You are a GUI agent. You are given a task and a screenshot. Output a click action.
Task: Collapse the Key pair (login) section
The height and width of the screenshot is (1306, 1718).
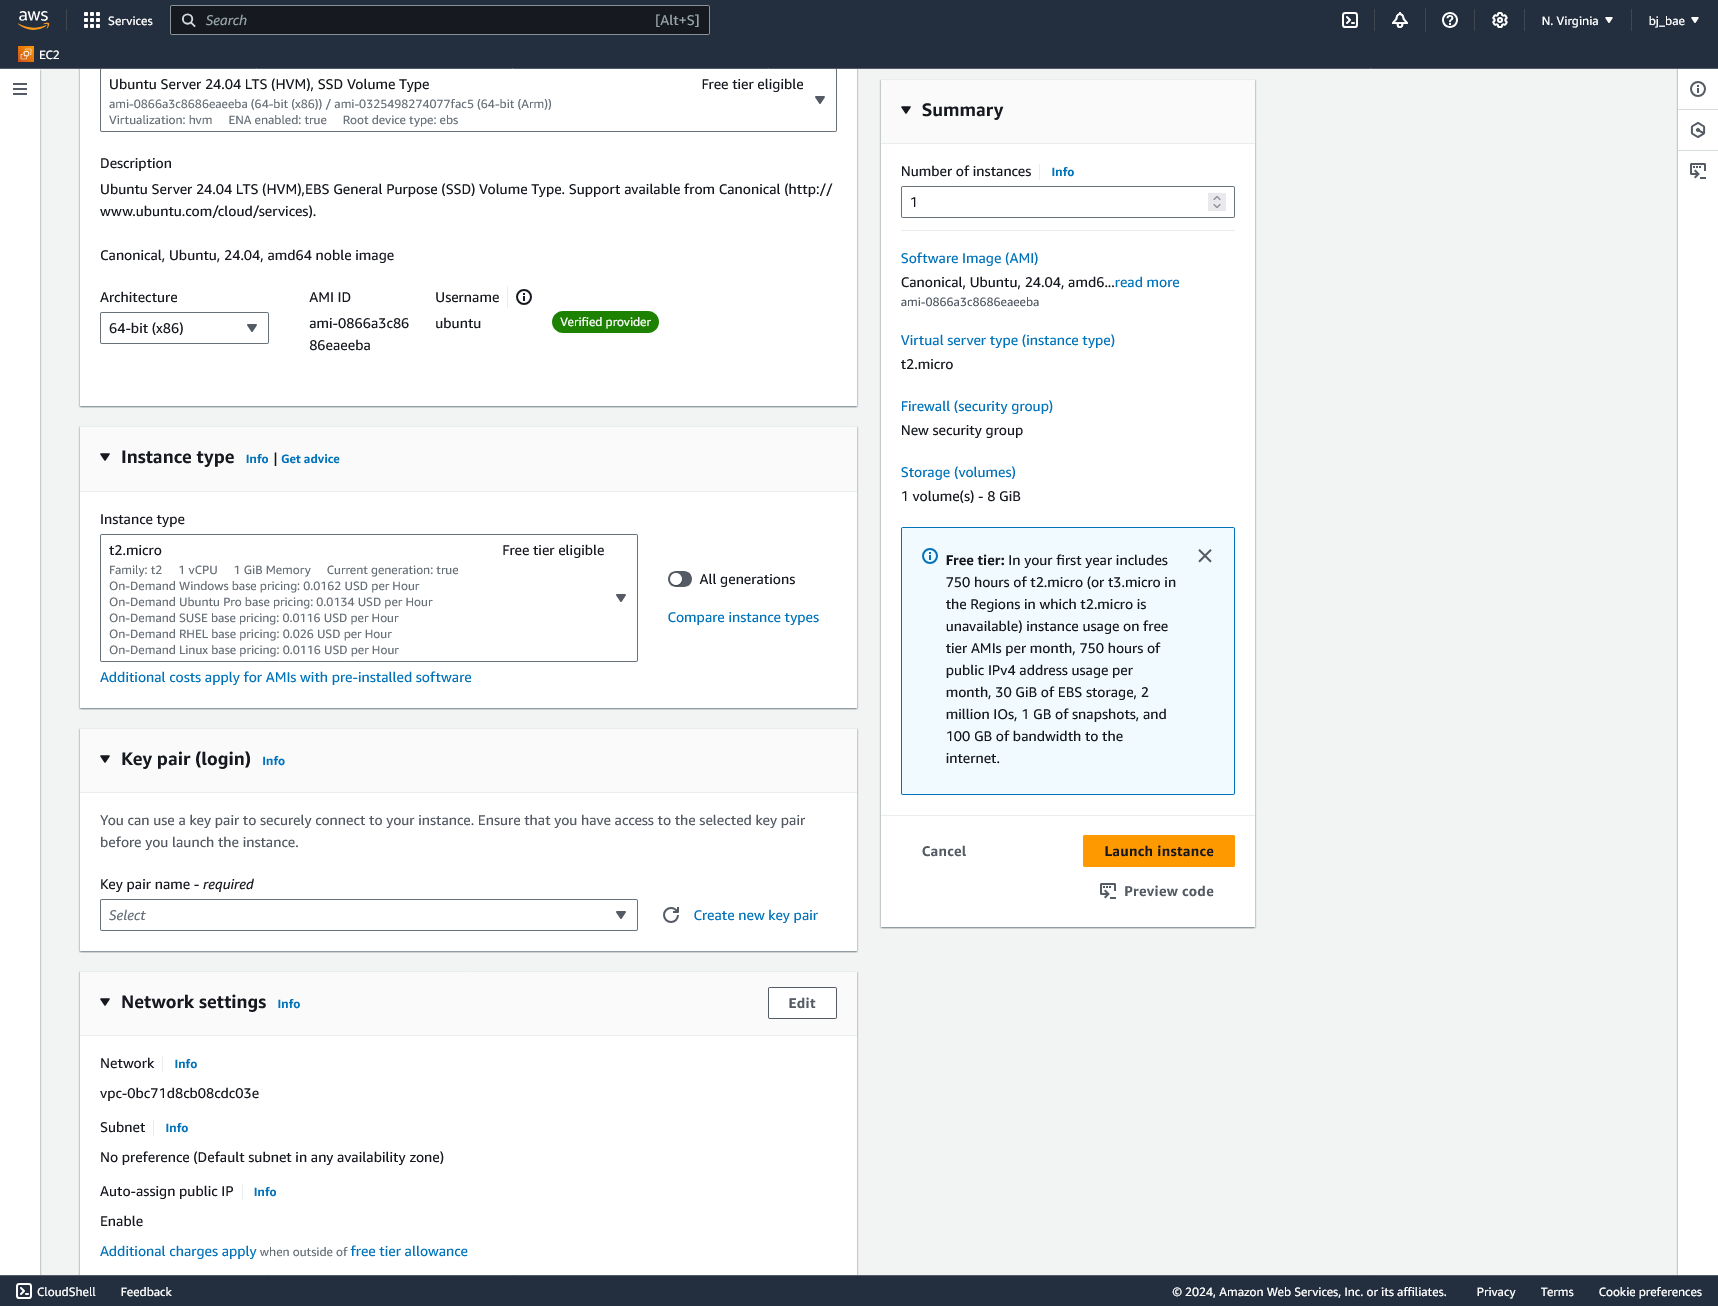[x=105, y=759]
